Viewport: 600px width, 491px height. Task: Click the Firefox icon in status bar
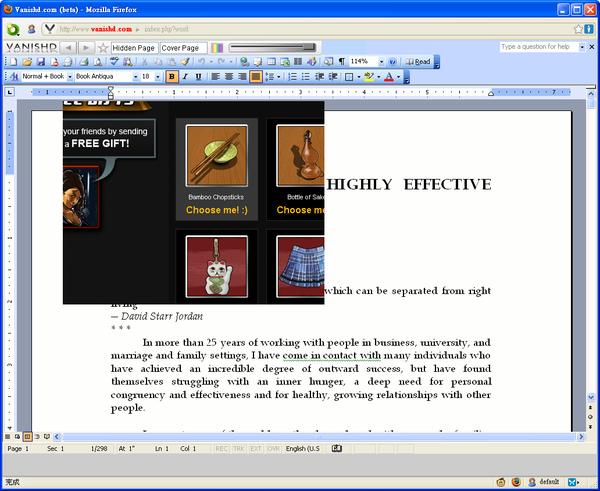[x=516, y=482]
